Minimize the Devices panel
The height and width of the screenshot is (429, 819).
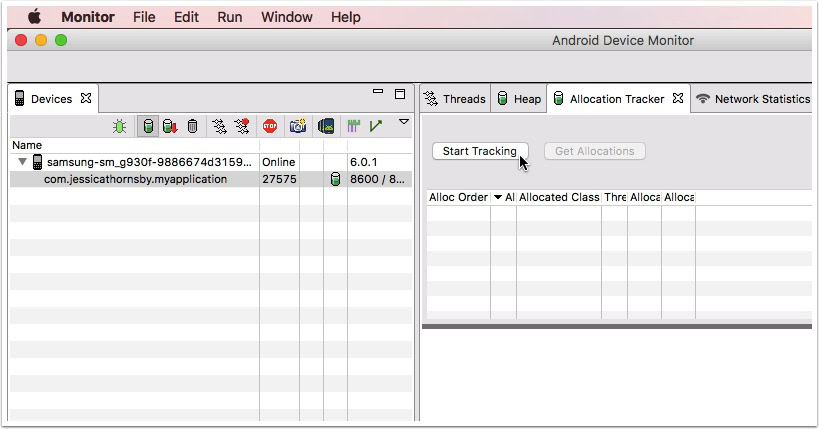point(378,91)
